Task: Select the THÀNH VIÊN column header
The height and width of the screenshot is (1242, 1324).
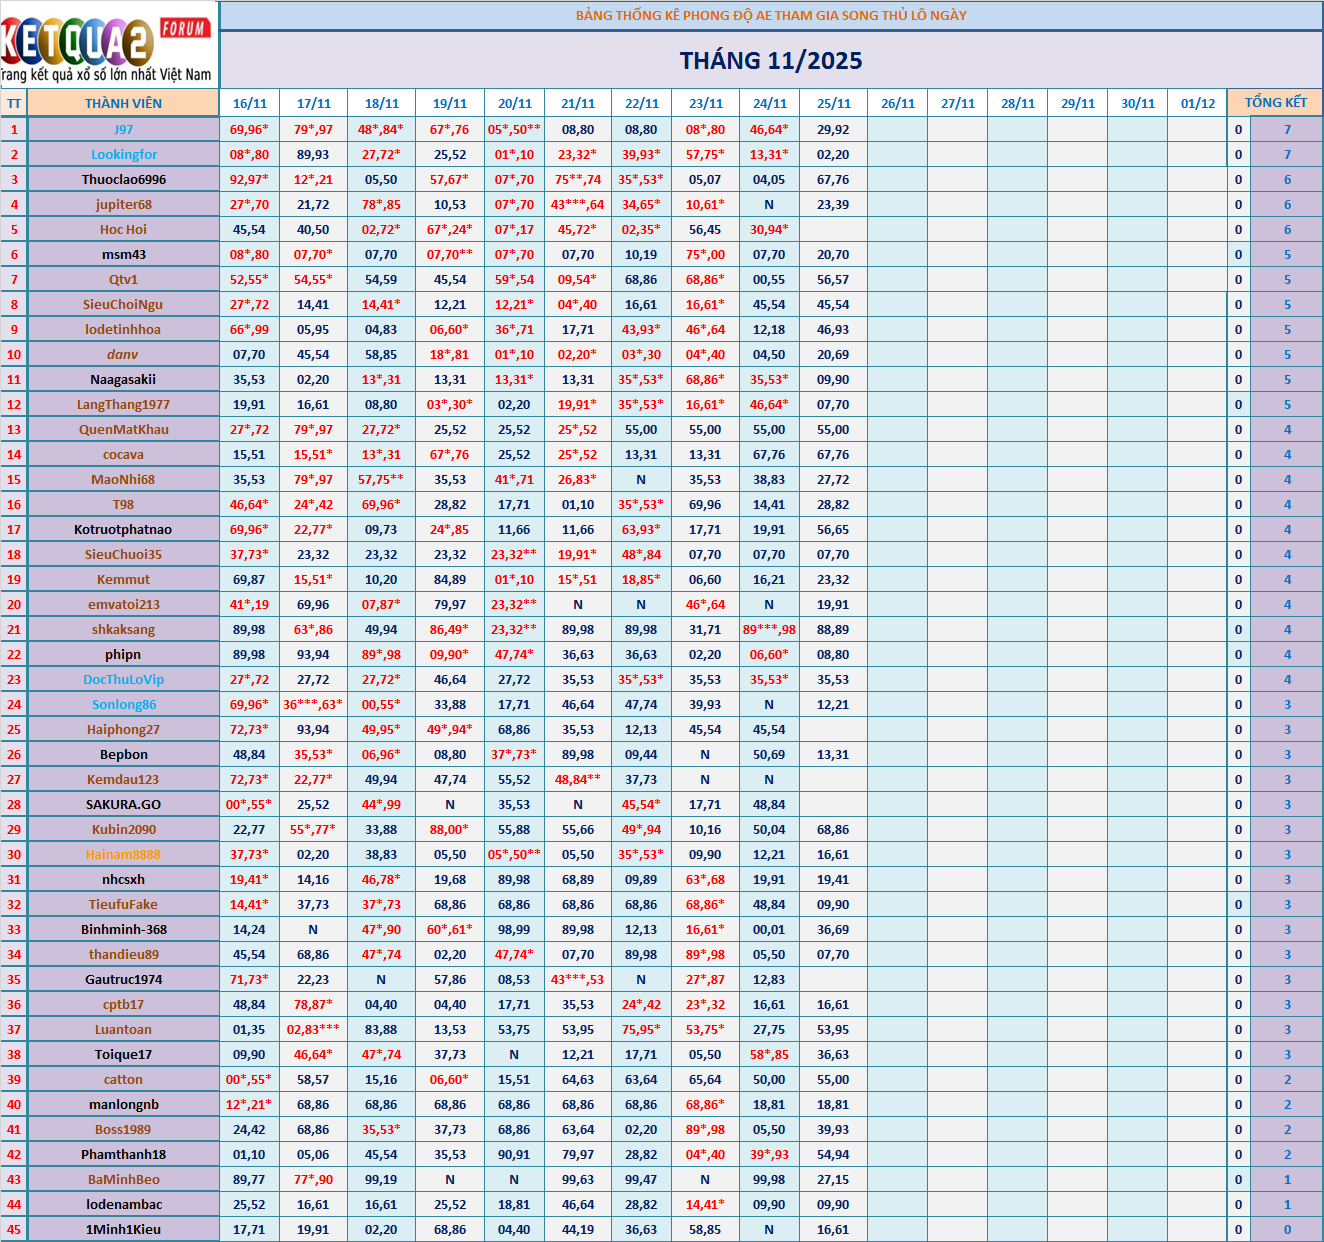Action: pos(123,103)
